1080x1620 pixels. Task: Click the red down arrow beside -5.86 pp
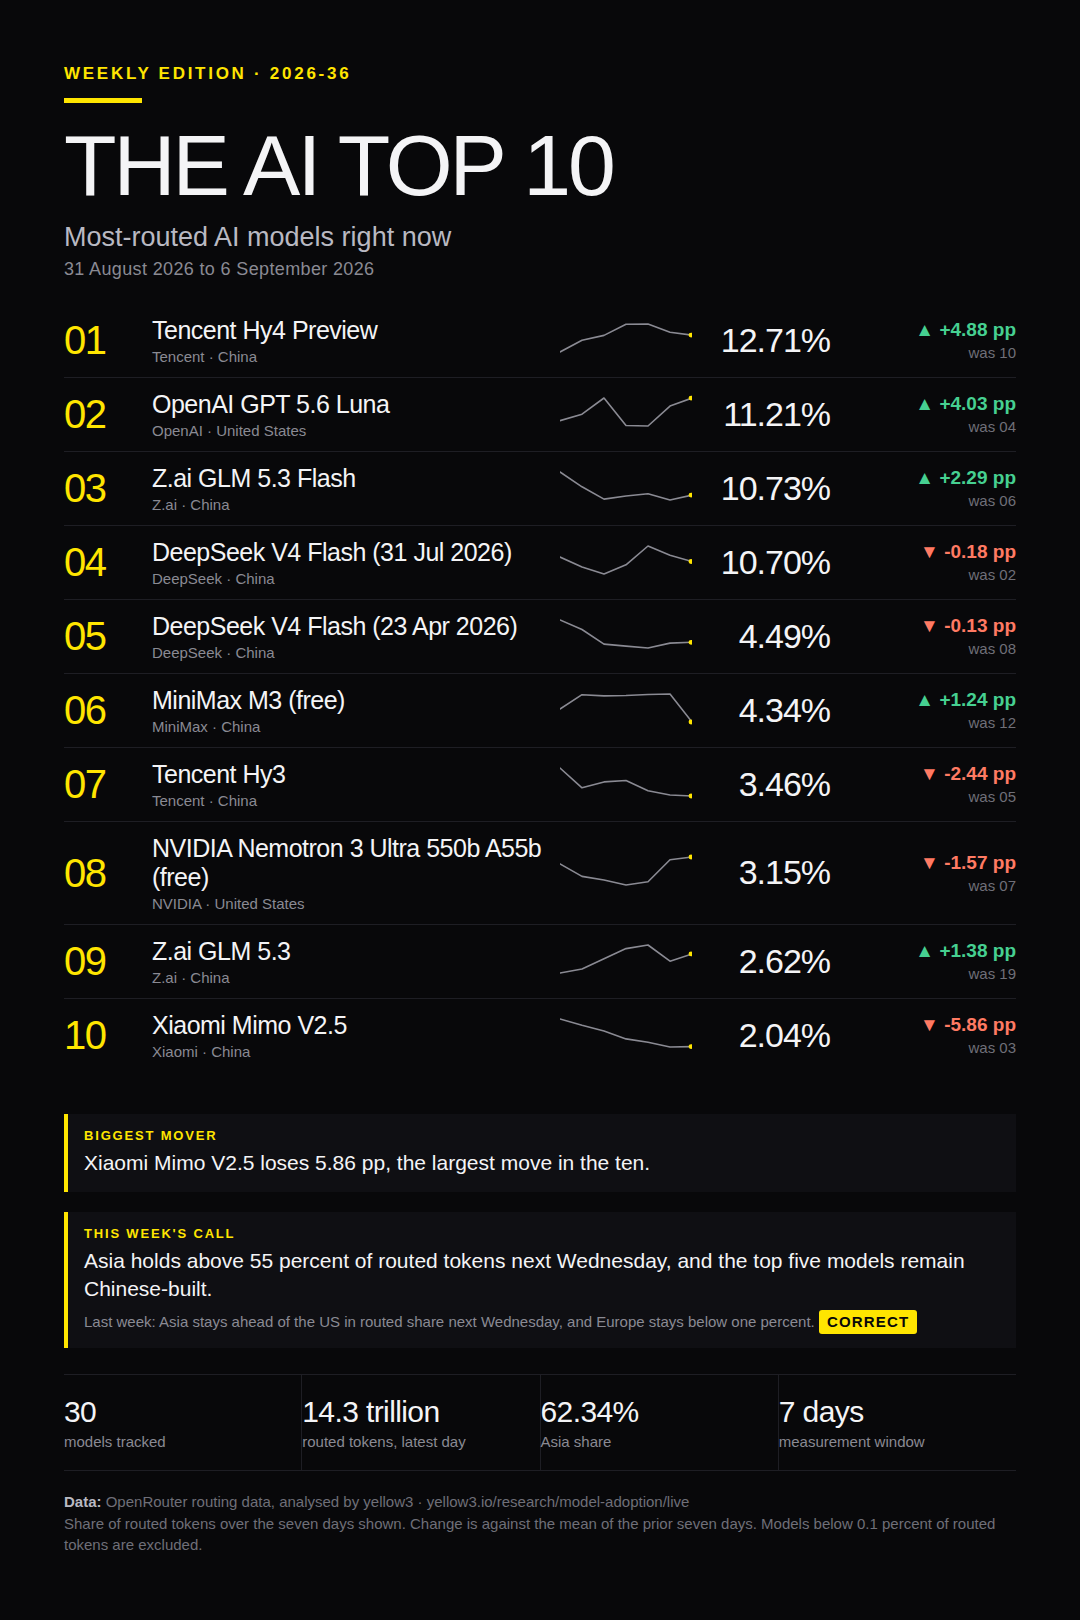[930, 1025]
